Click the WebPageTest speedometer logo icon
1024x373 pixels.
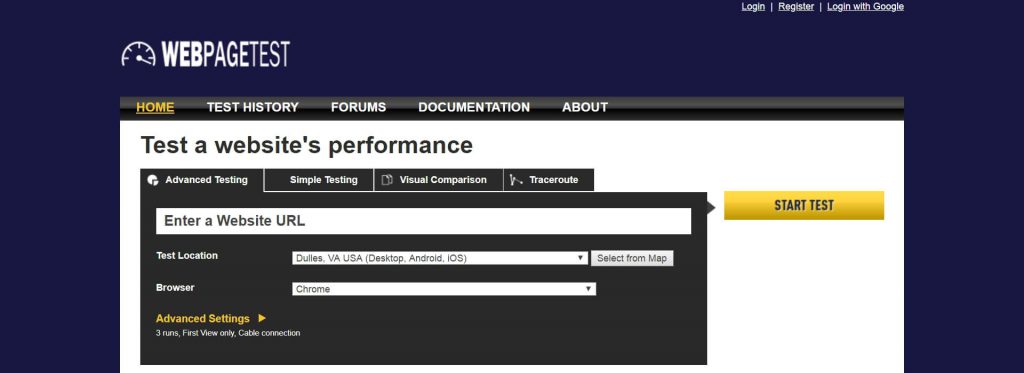138,54
